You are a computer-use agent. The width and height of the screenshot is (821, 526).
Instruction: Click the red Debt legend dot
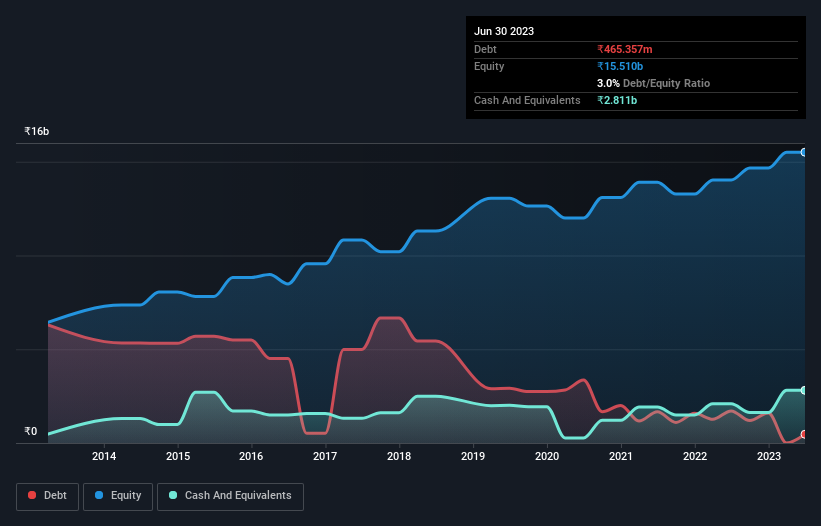[x=32, y=495]
